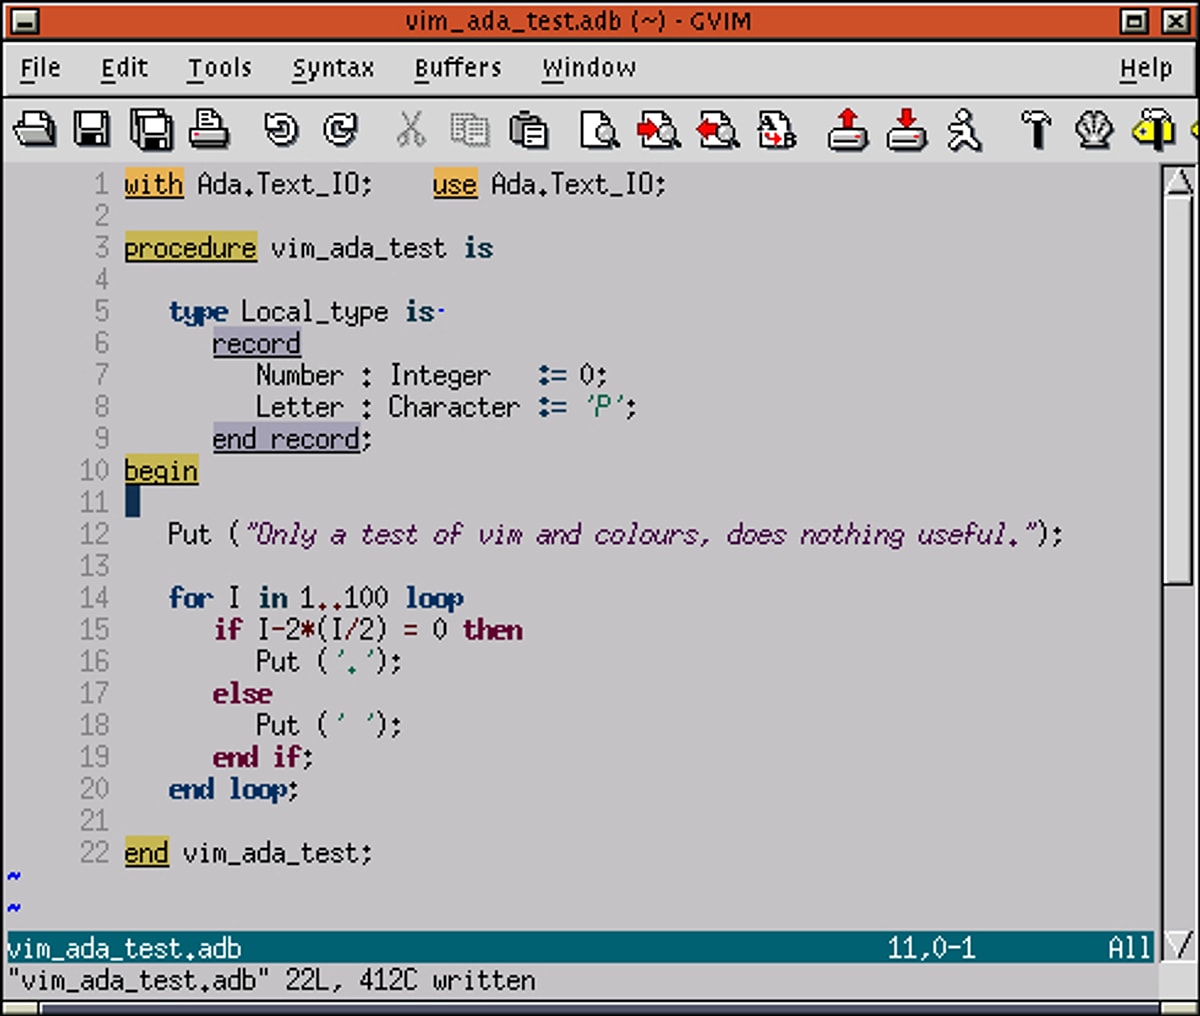The width and height of the screenshot is (1200, 1016).
Task: Click the scrollbar up arrow
Action: point(1179,181)
